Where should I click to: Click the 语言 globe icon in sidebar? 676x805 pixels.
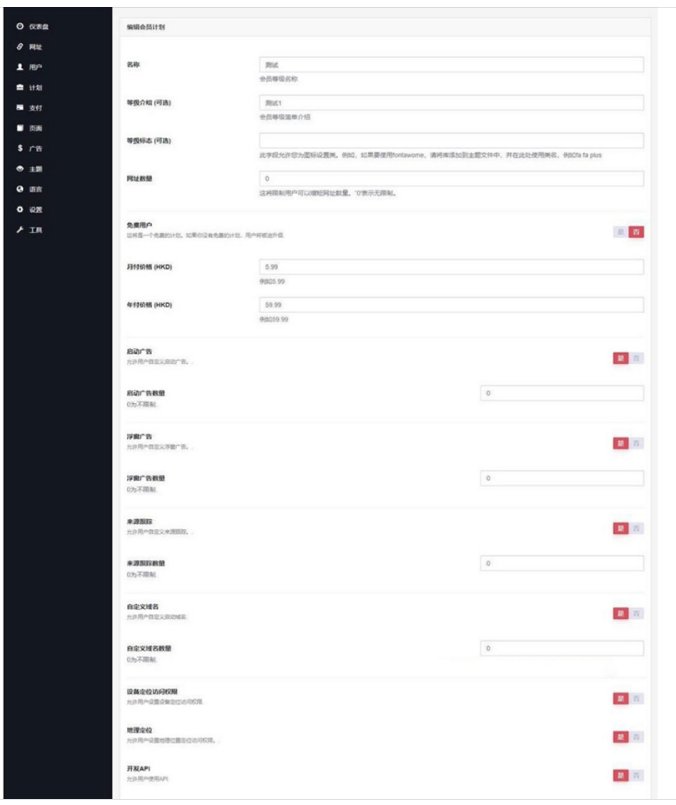[20, 189]
